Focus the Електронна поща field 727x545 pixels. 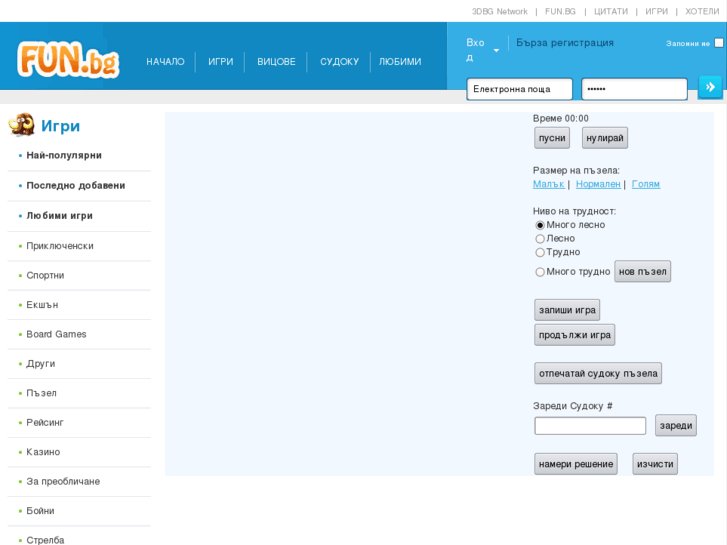(519, 89)
